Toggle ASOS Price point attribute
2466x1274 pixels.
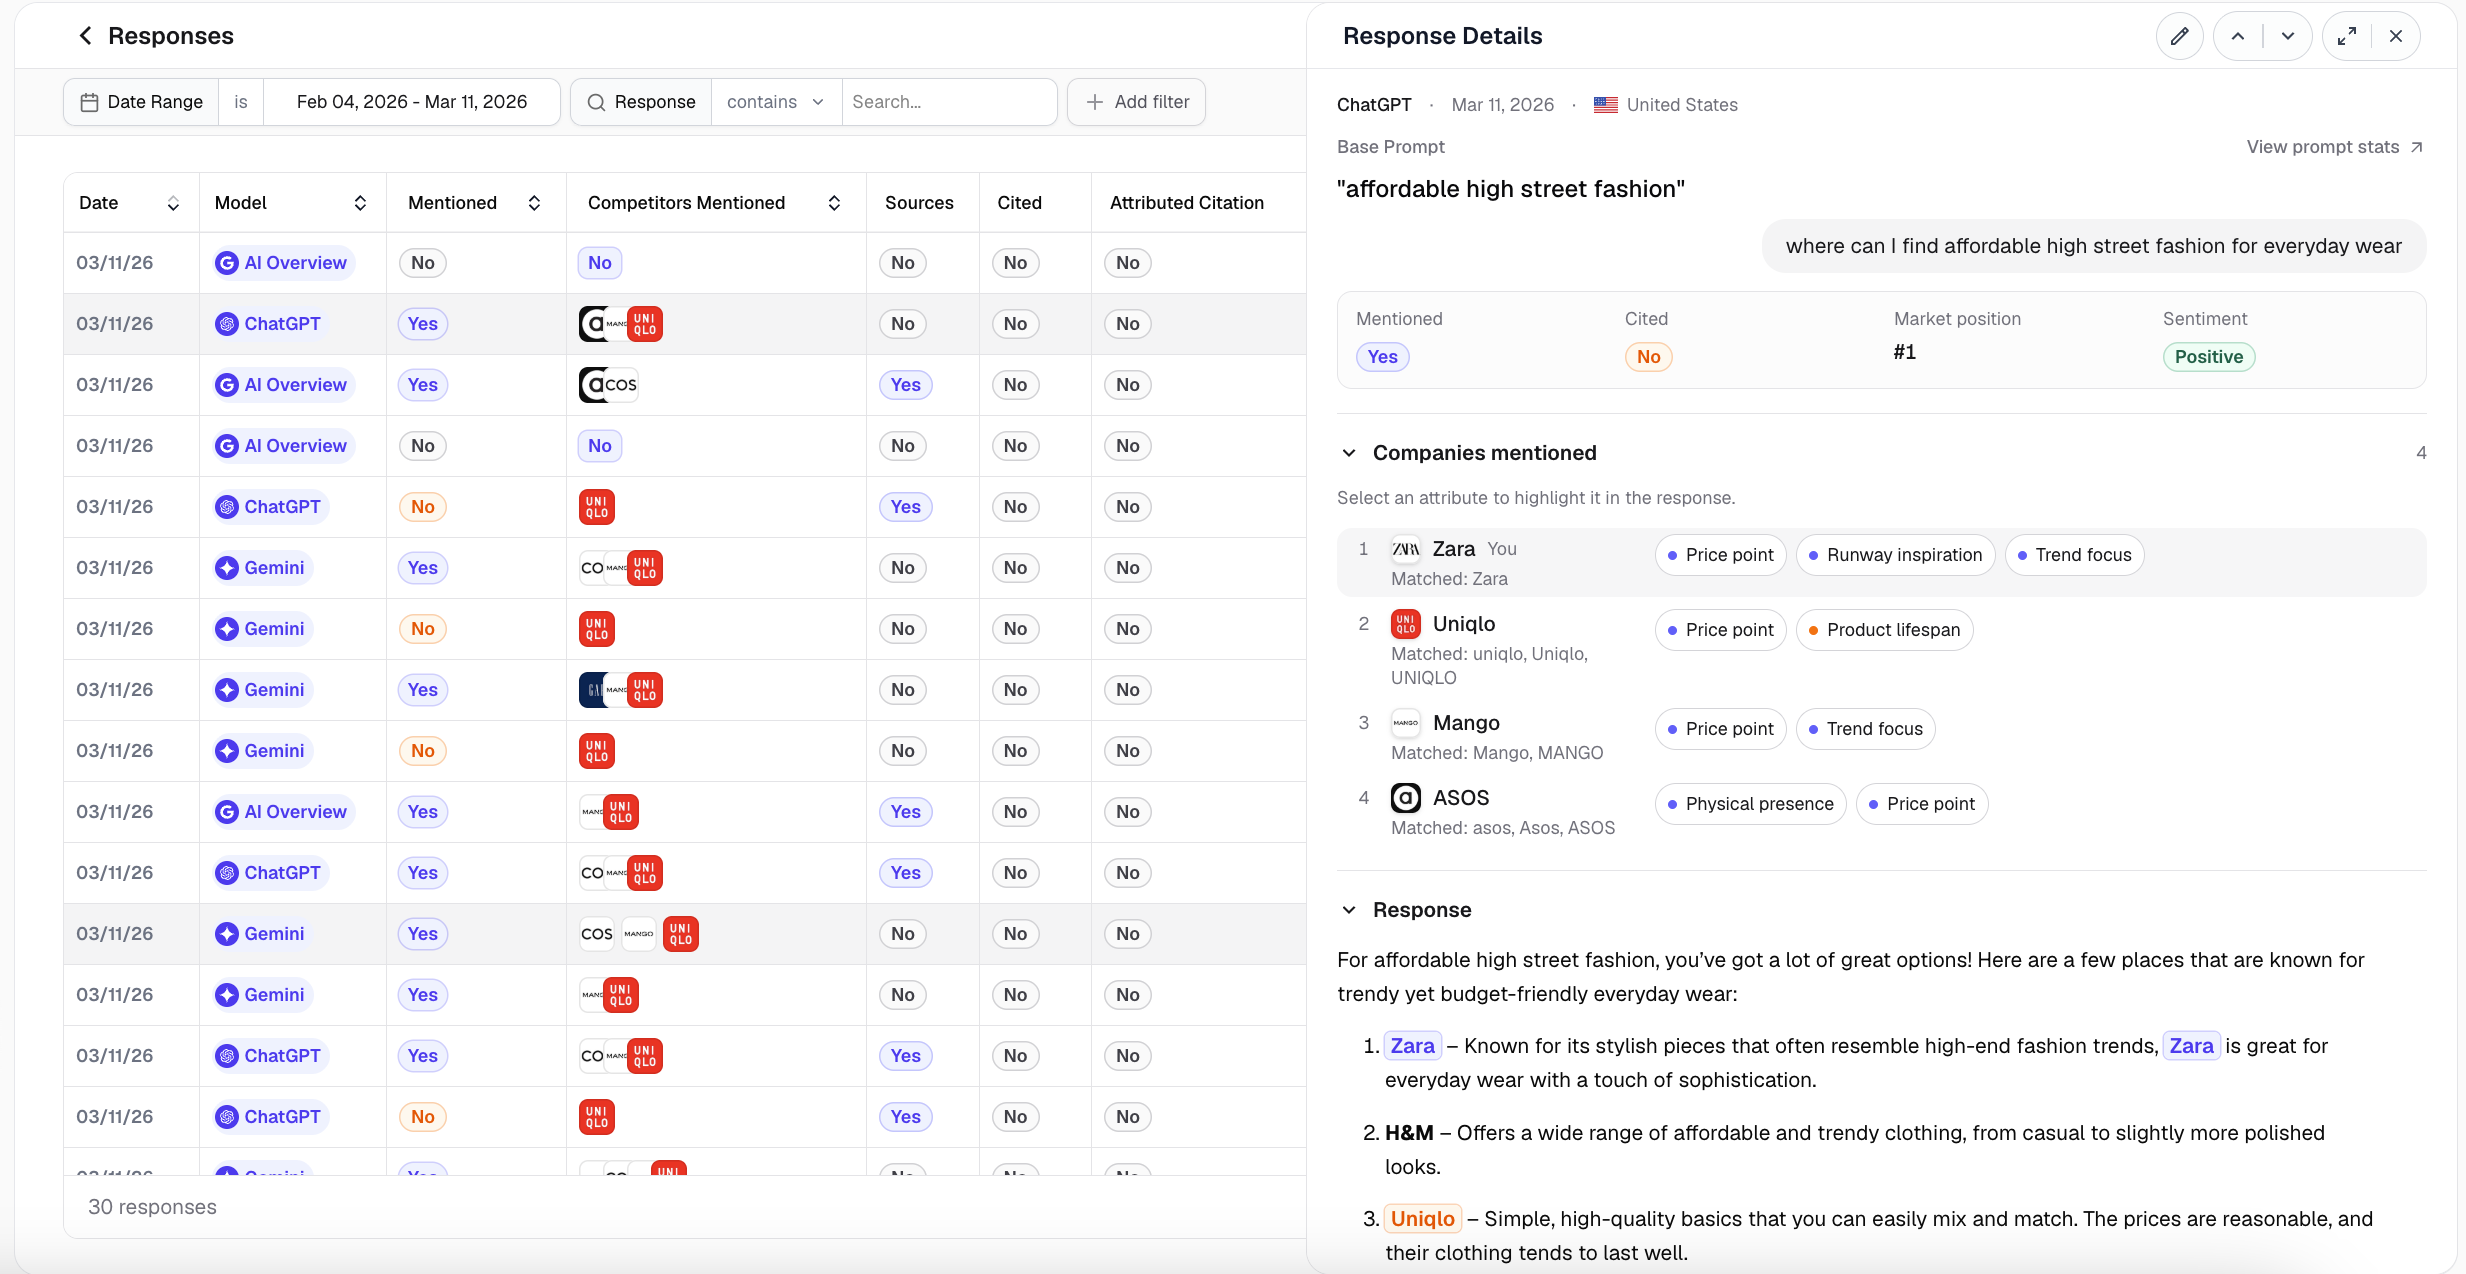point(1921,804)
